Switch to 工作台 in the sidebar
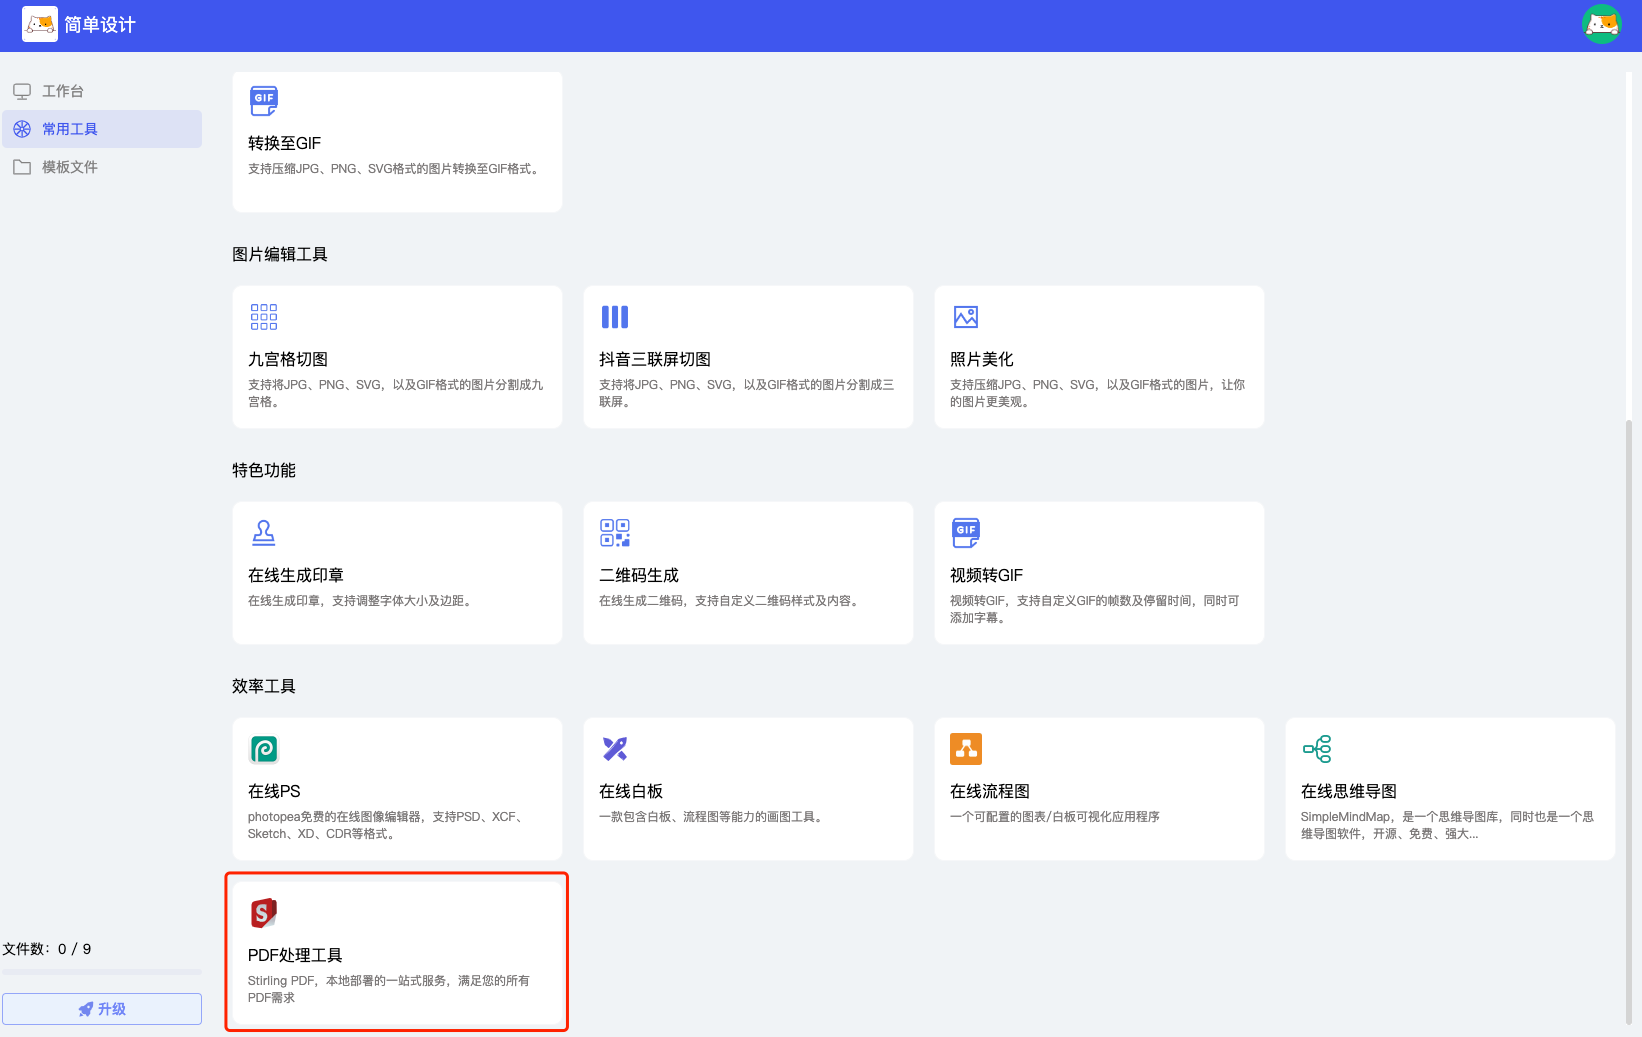Viewport: 1642px width, 1037px height. pyautogui.click(x=63, y=91)
